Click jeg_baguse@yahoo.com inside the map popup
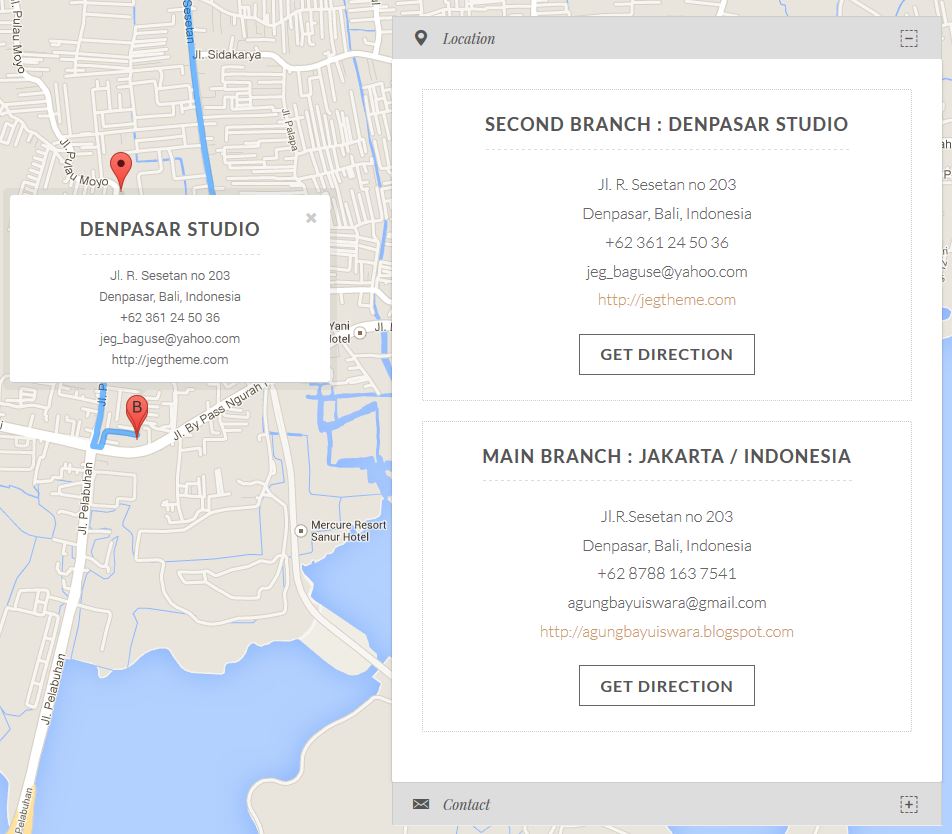This screenshot has height=834, width=952. pos(170,339)
